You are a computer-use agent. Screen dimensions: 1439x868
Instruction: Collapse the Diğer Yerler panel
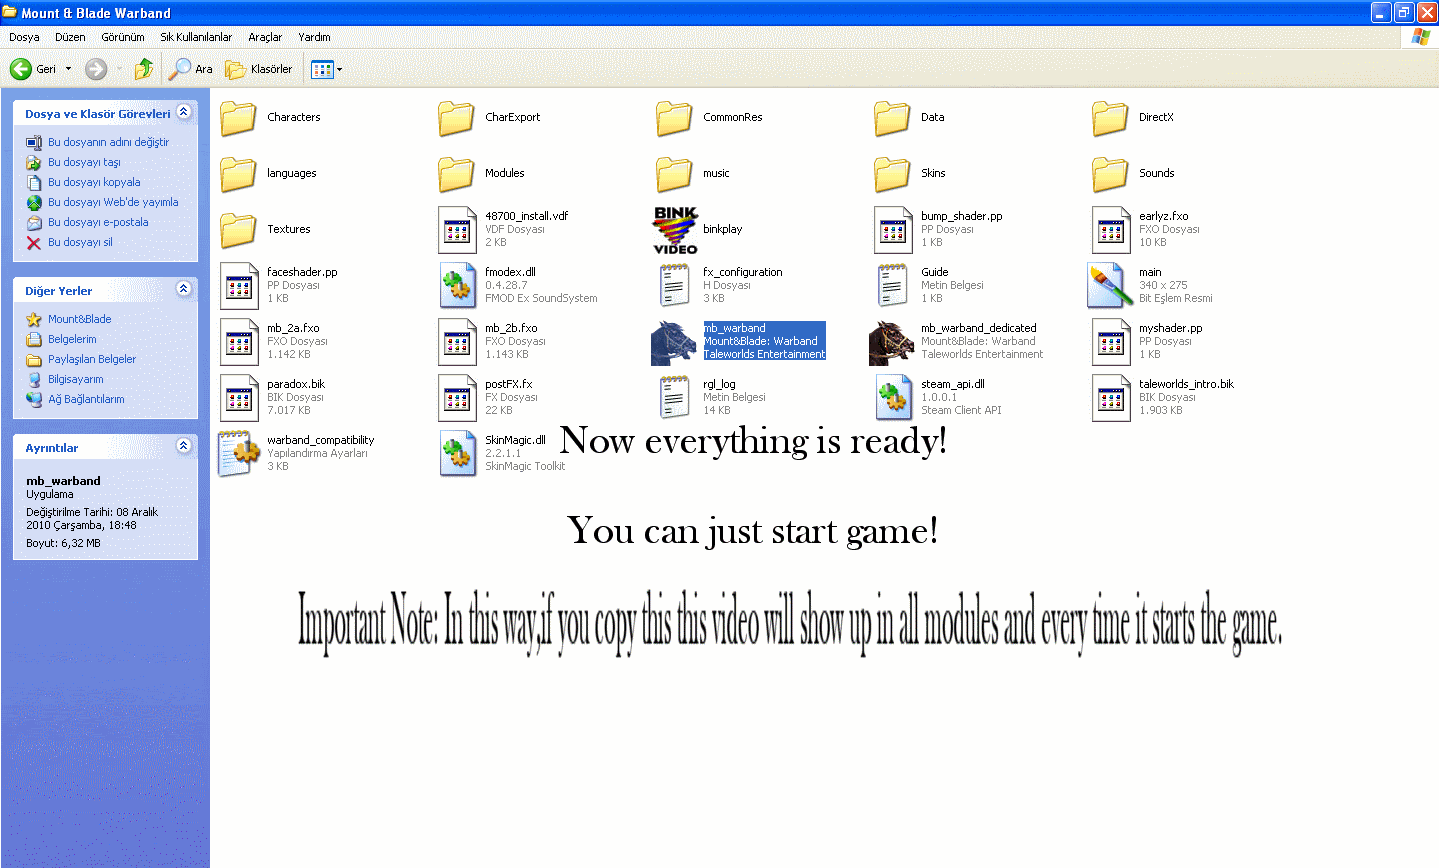184,289
